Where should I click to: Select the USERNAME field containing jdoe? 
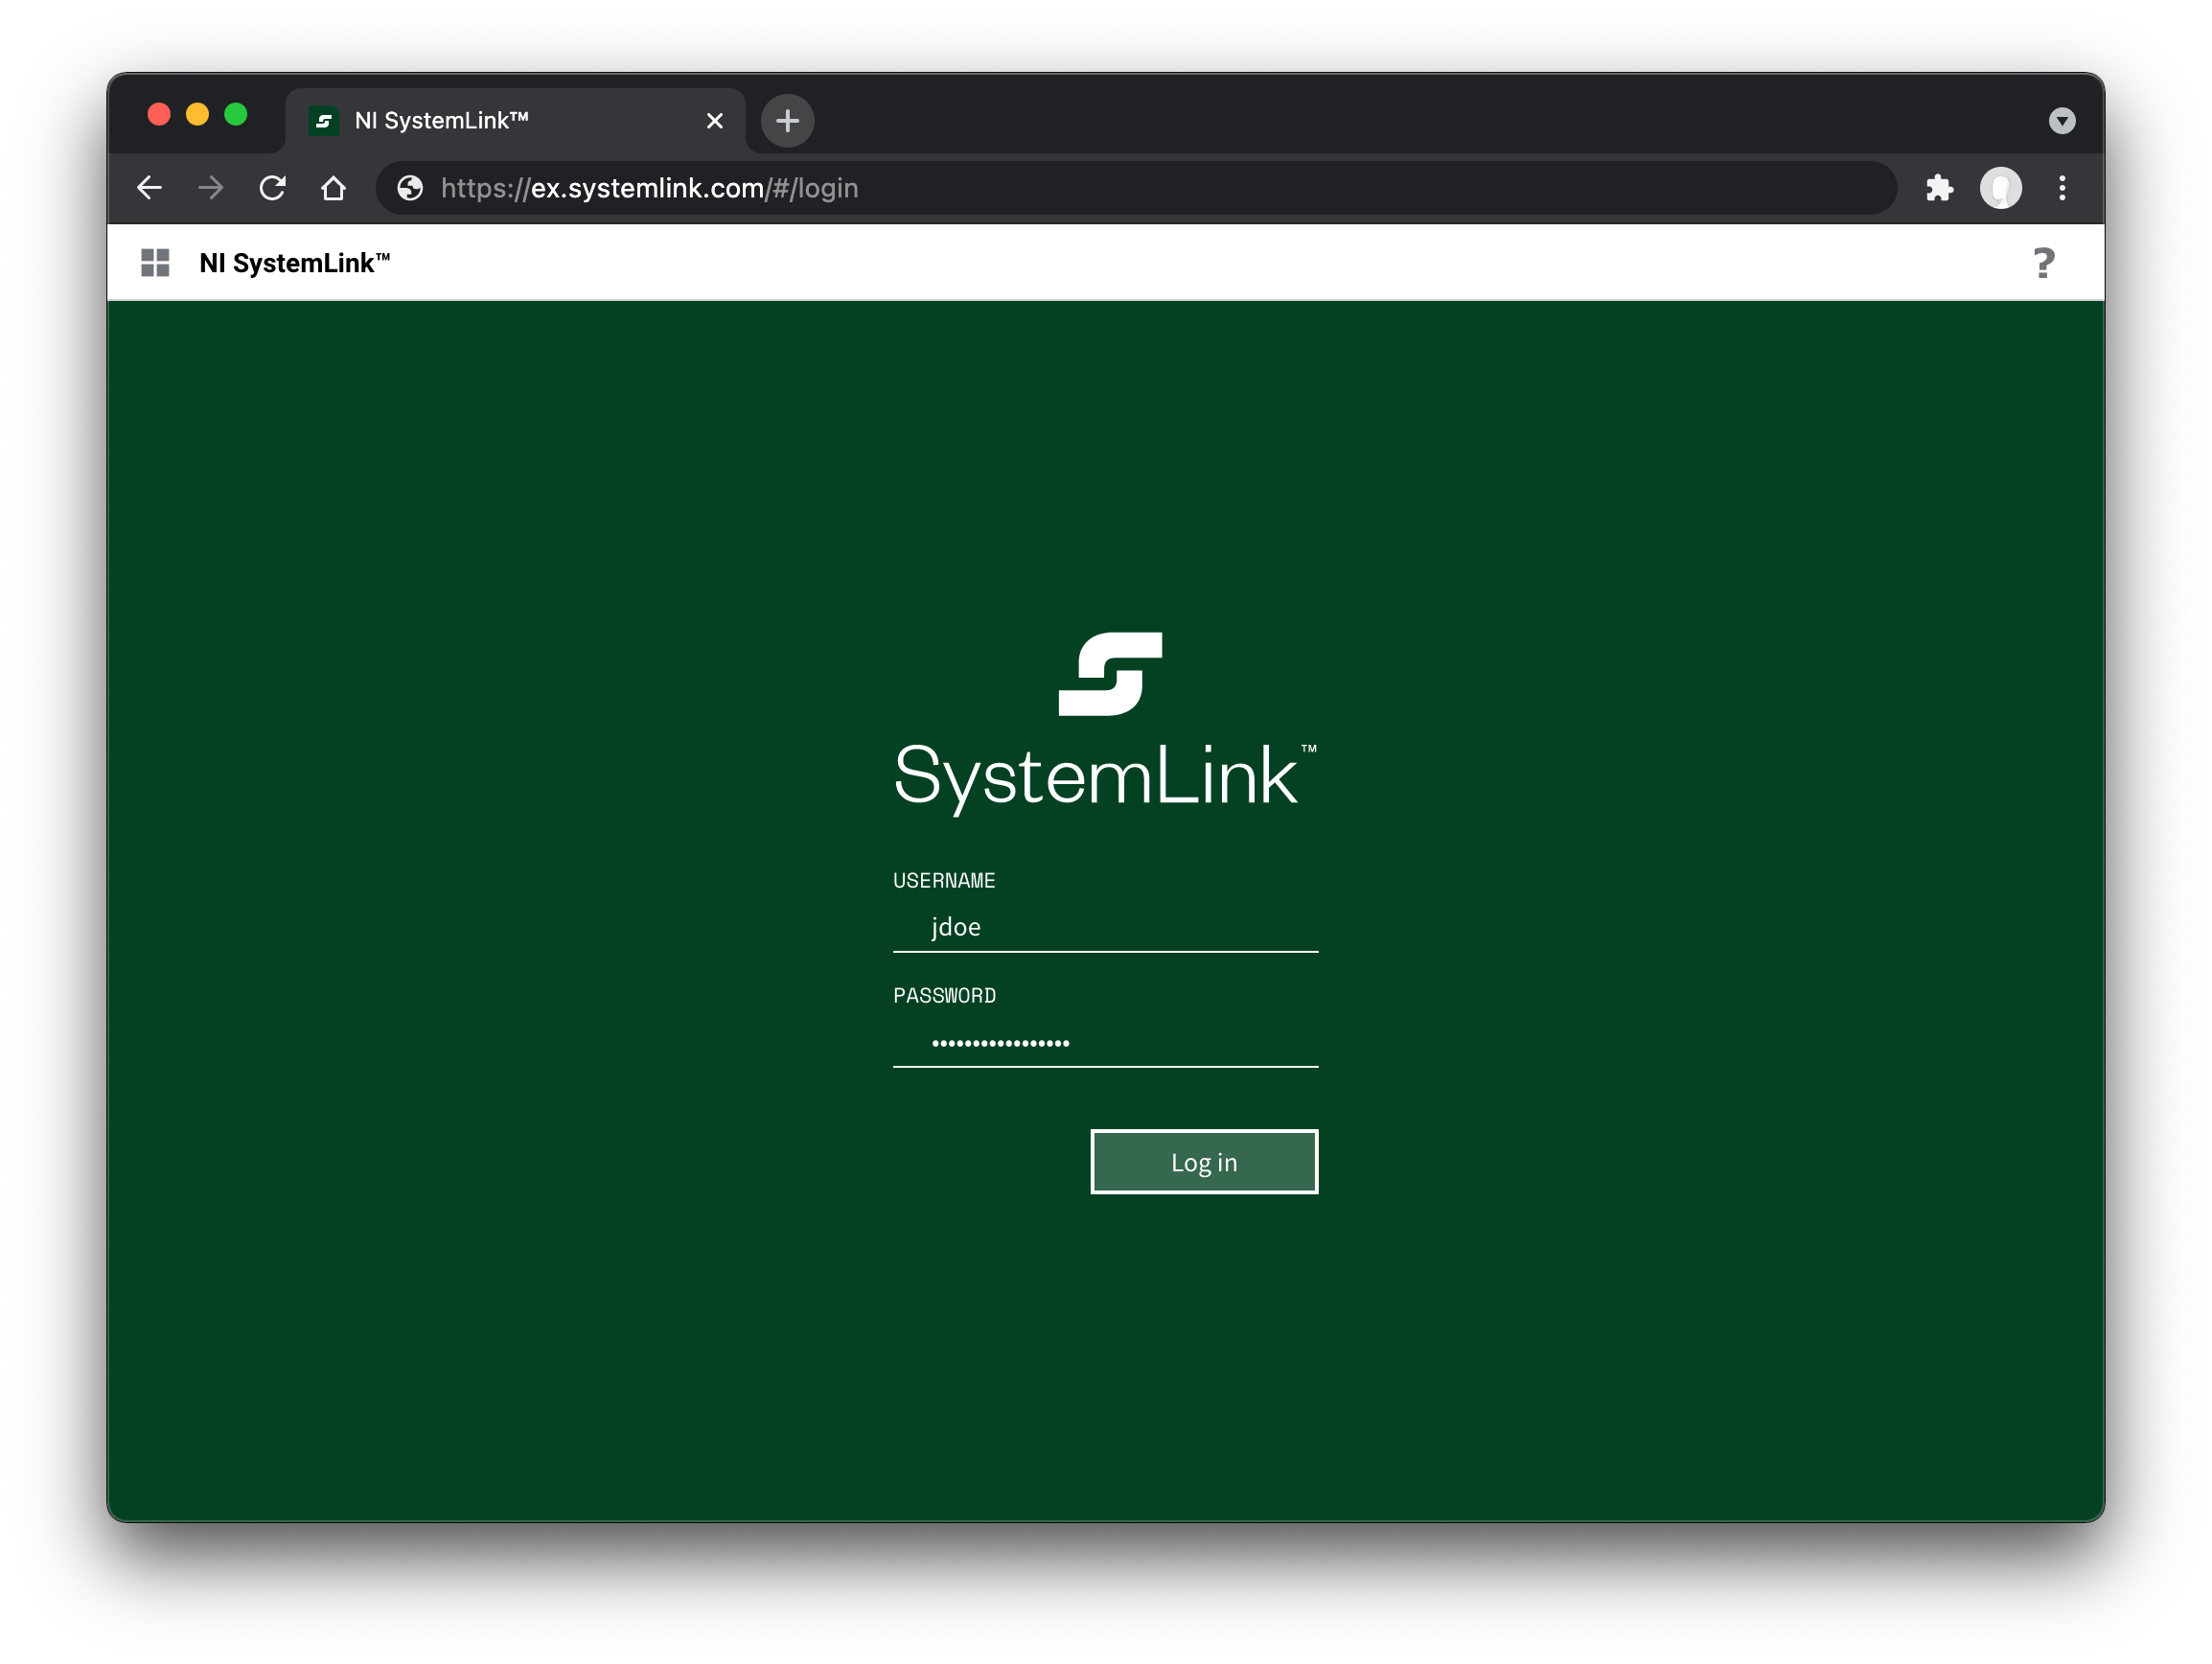point(1104,927)
